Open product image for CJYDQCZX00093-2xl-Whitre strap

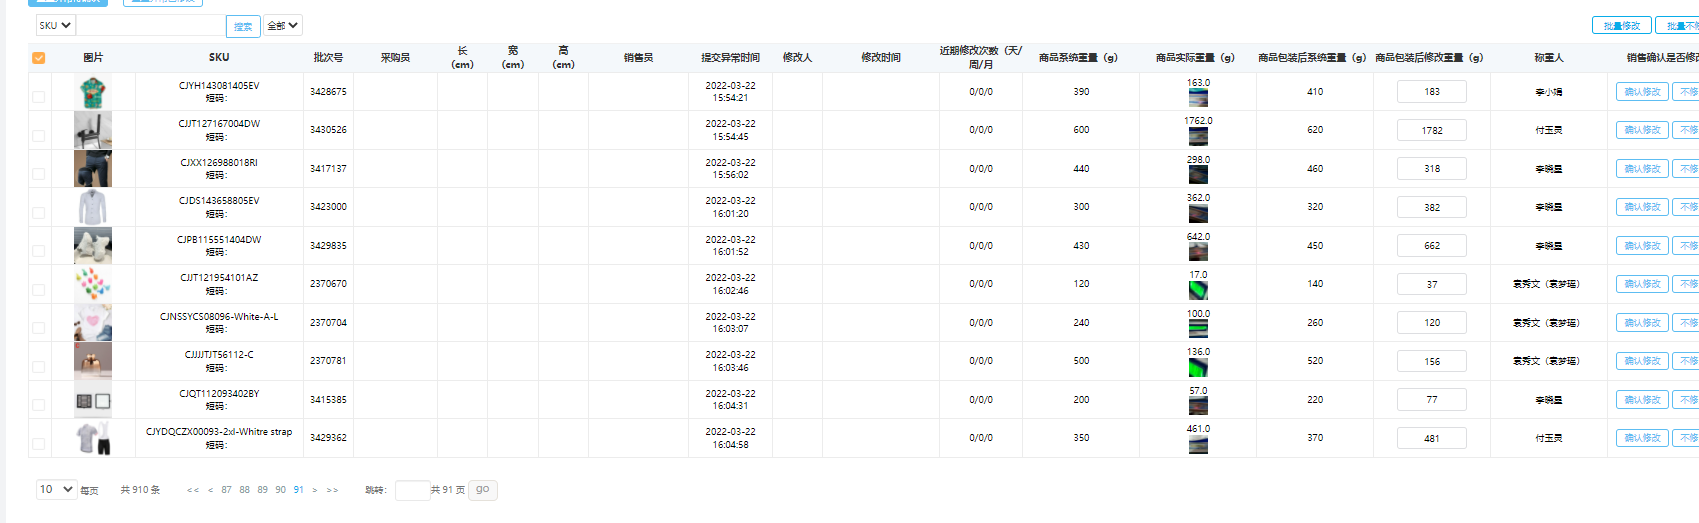(93, 438)
